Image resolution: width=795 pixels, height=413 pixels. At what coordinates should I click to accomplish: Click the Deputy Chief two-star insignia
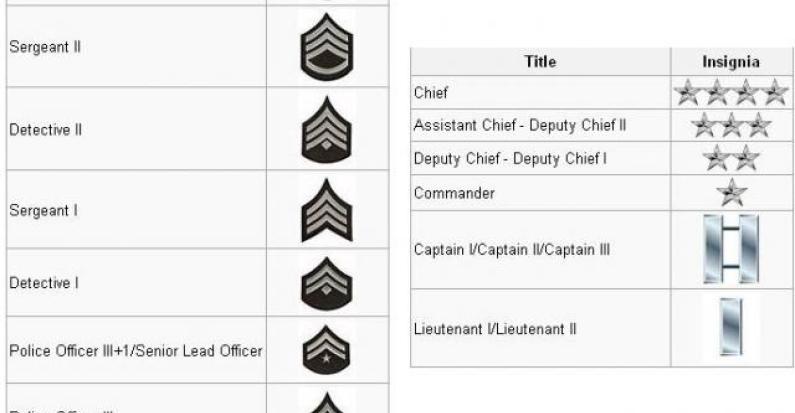pos(731,158)
